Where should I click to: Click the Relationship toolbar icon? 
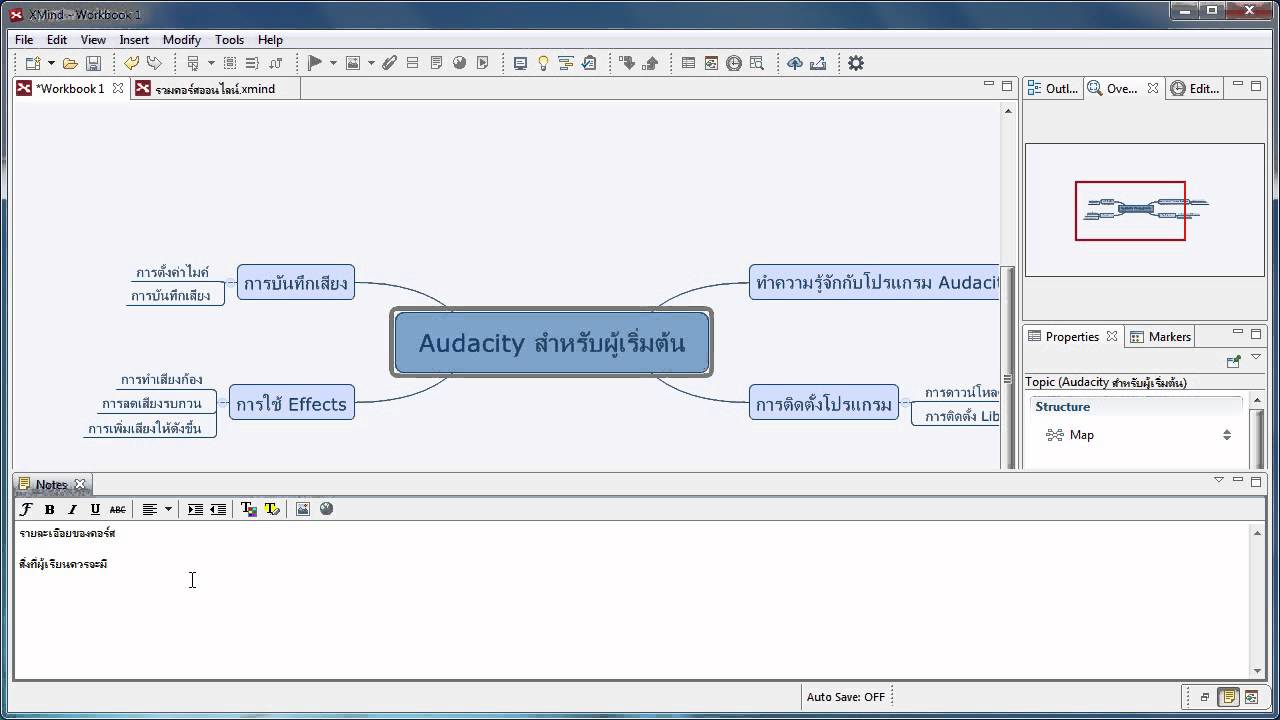pyautogui.click(x=275, y=63)
